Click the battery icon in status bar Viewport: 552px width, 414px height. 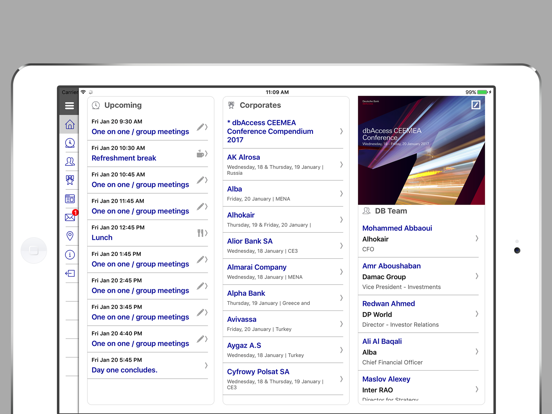click(x=482, y=92)
